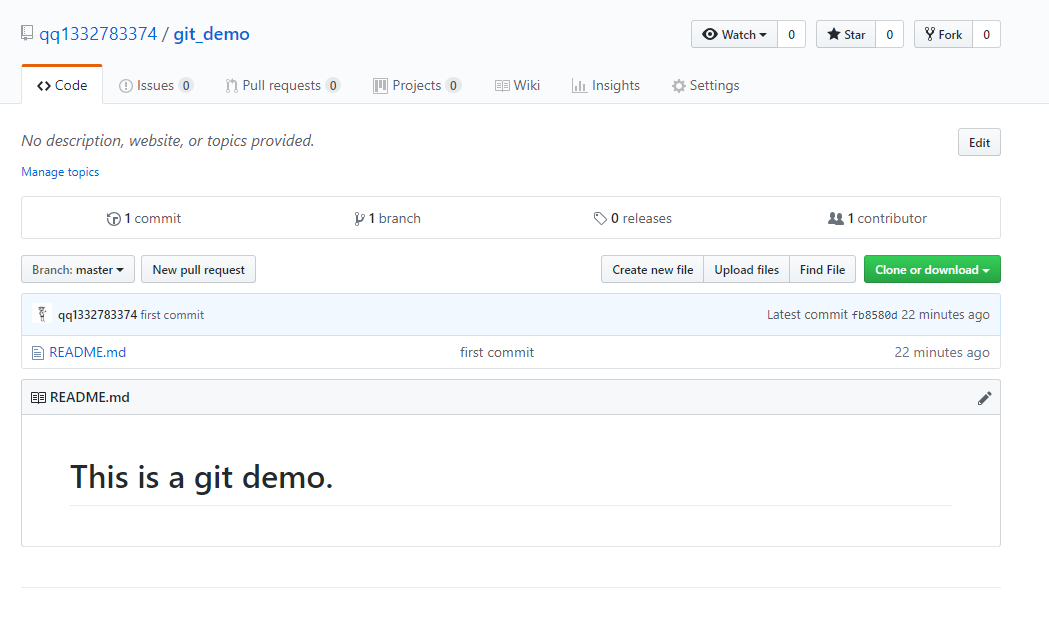Click the Edit description button
The image size is (1049, 619).
(979, 142)
